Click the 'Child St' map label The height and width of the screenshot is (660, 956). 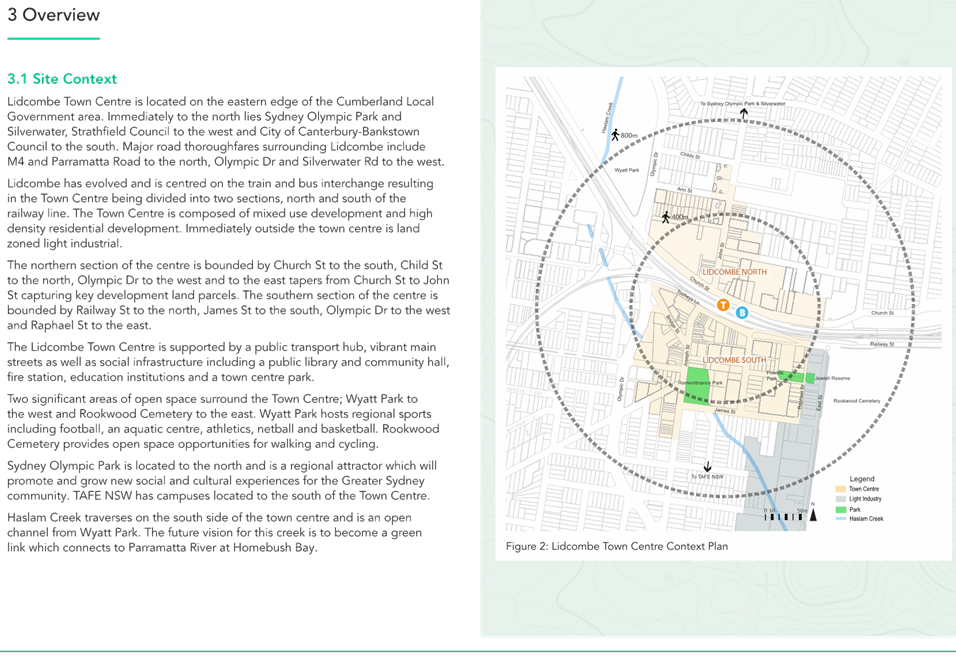690,156
